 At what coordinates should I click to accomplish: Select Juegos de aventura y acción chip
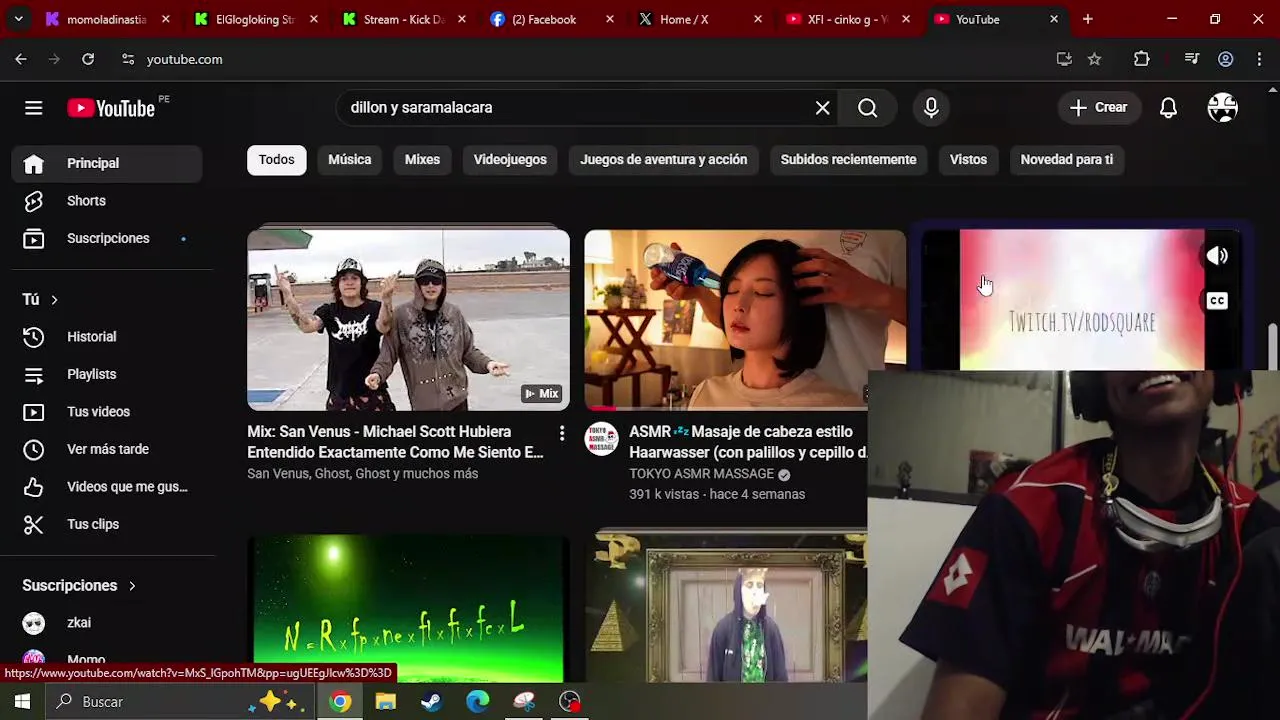[x=664, y=160]
